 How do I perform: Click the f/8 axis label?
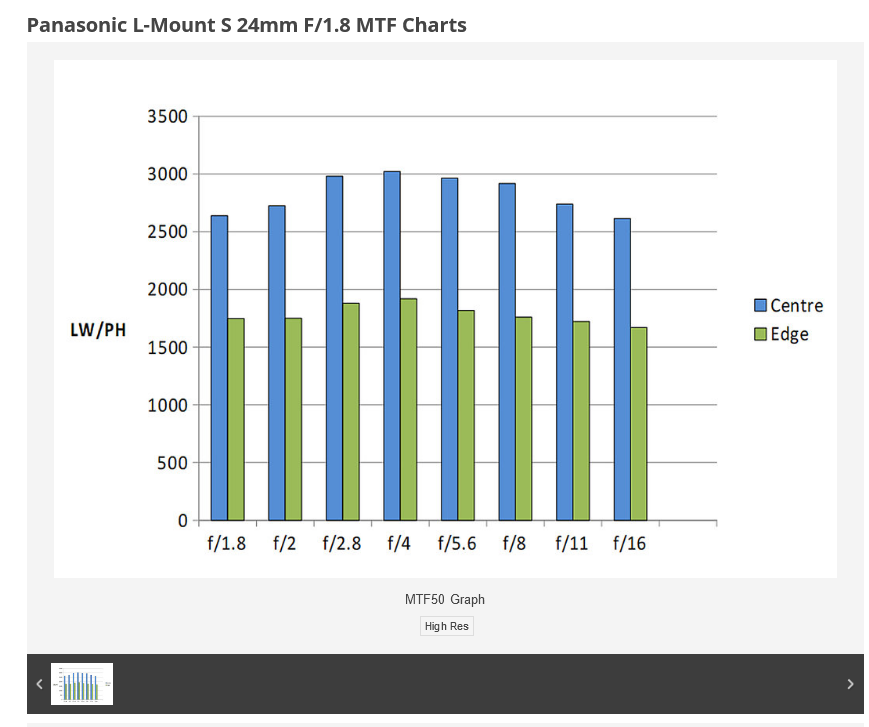514,544
